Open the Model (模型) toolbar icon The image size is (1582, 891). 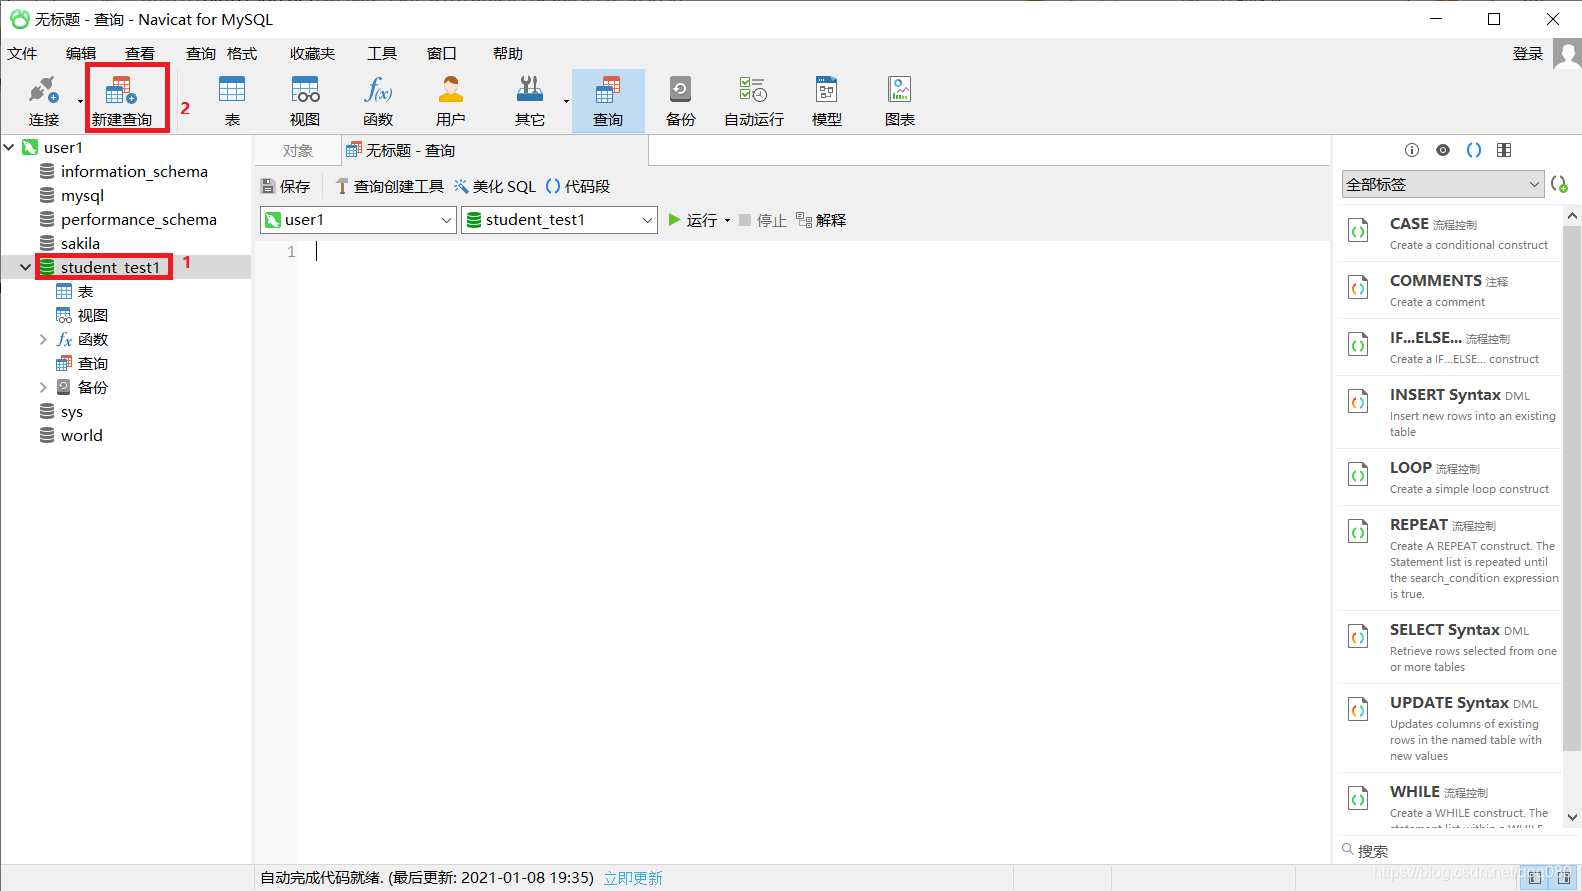[x=827, y=101]
